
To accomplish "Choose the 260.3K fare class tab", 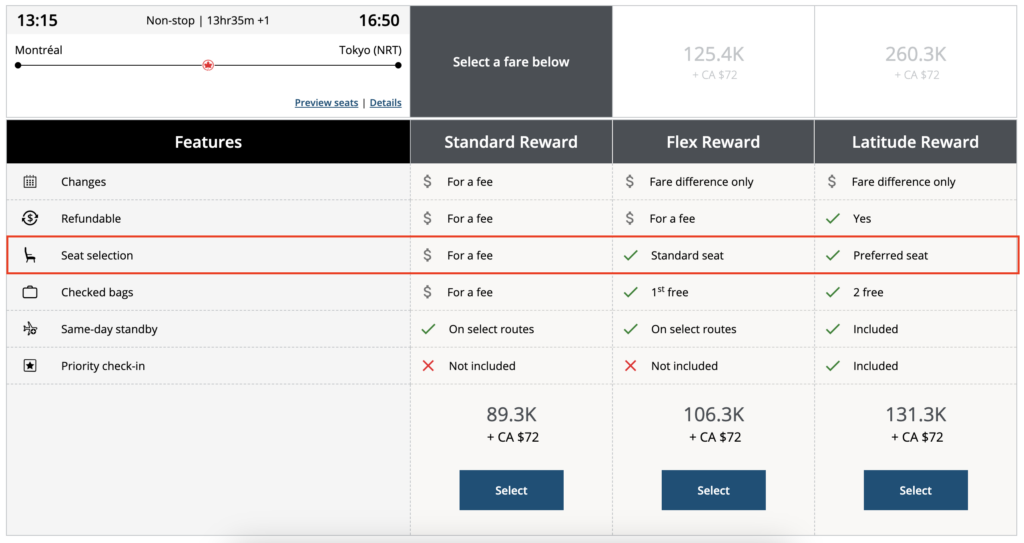I will click(x=915, y=62).
